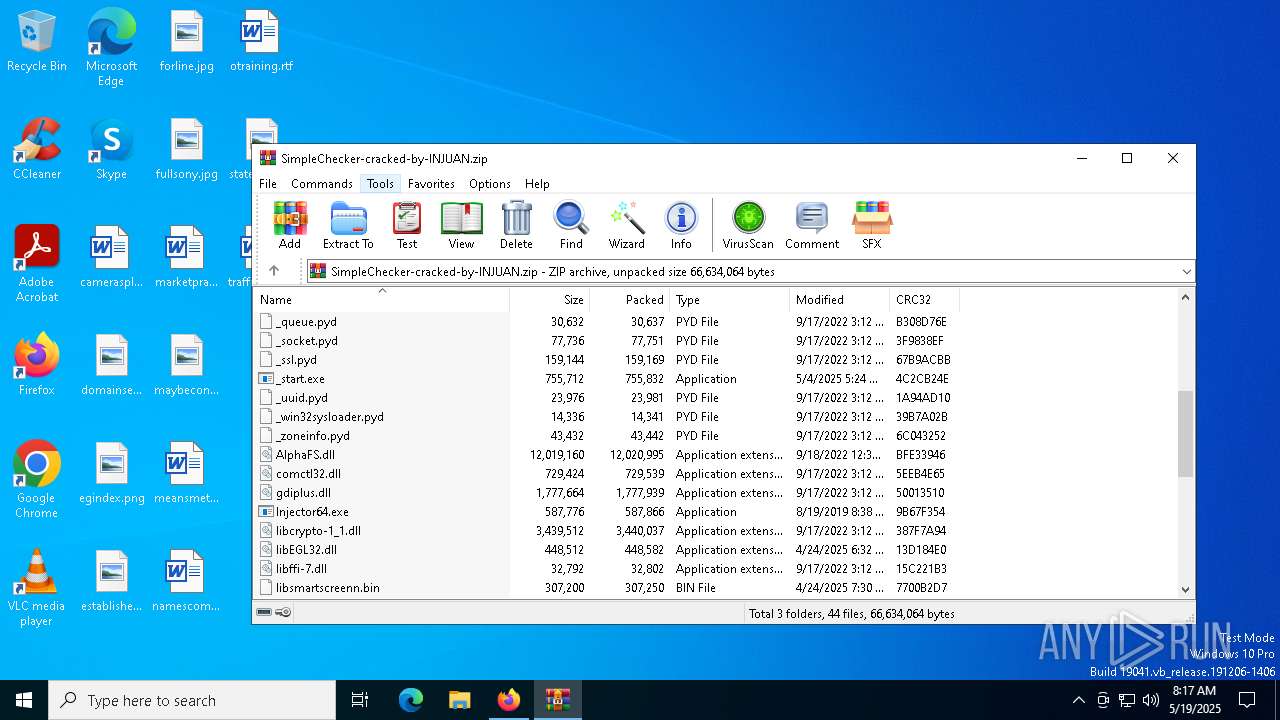
Task: Open the Recycle Bin desktop icon
Action: (x=37, y=42)
